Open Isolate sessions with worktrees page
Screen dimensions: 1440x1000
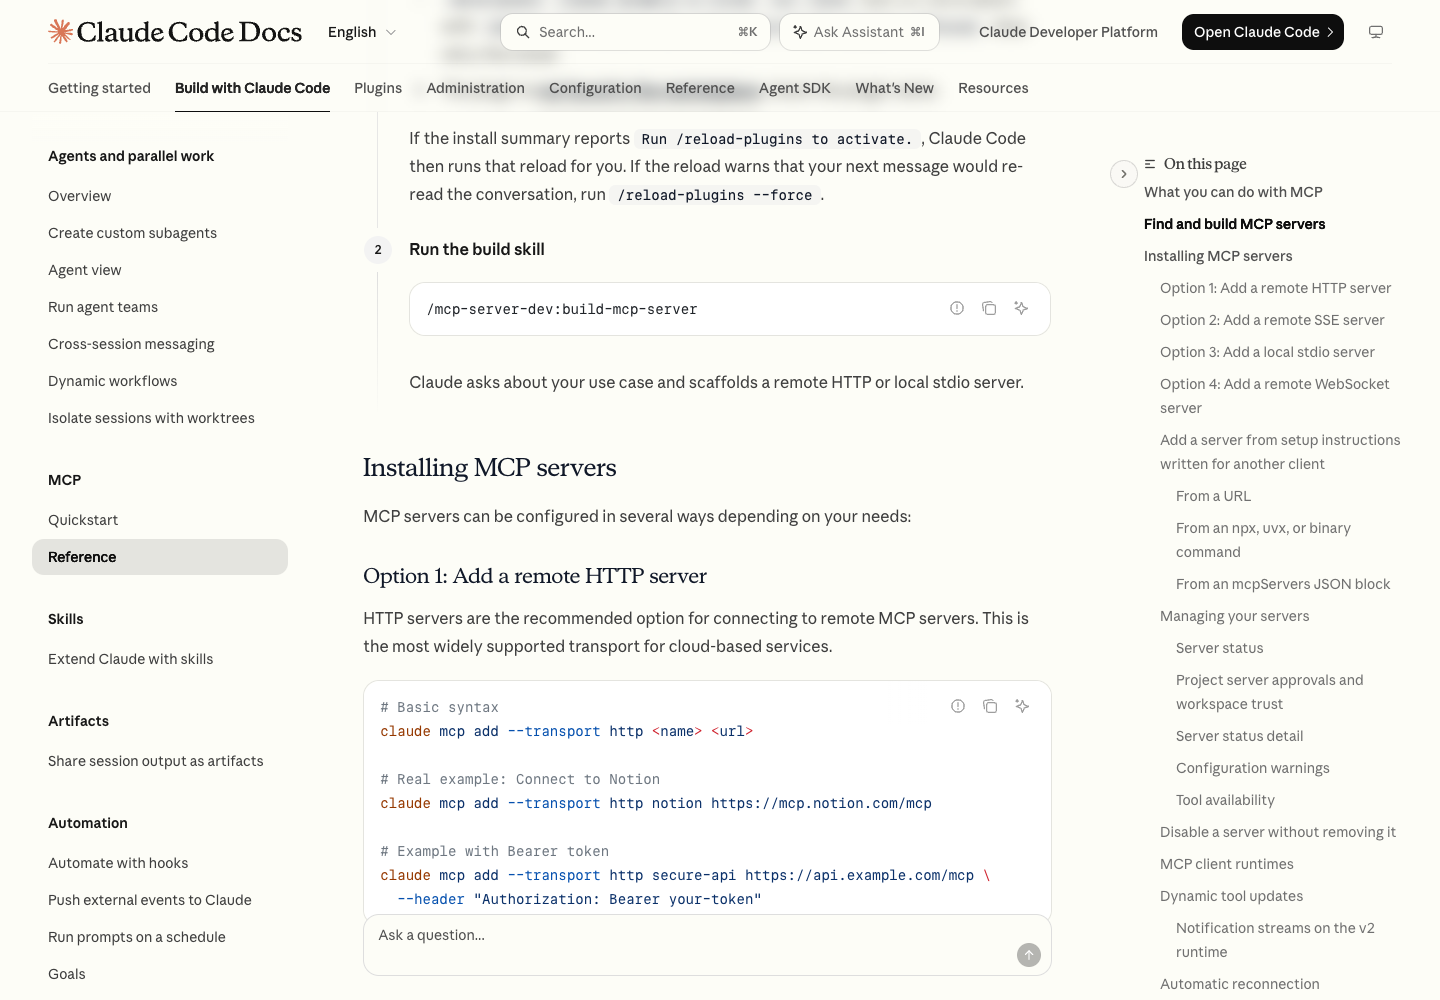[x=151, y=418]
